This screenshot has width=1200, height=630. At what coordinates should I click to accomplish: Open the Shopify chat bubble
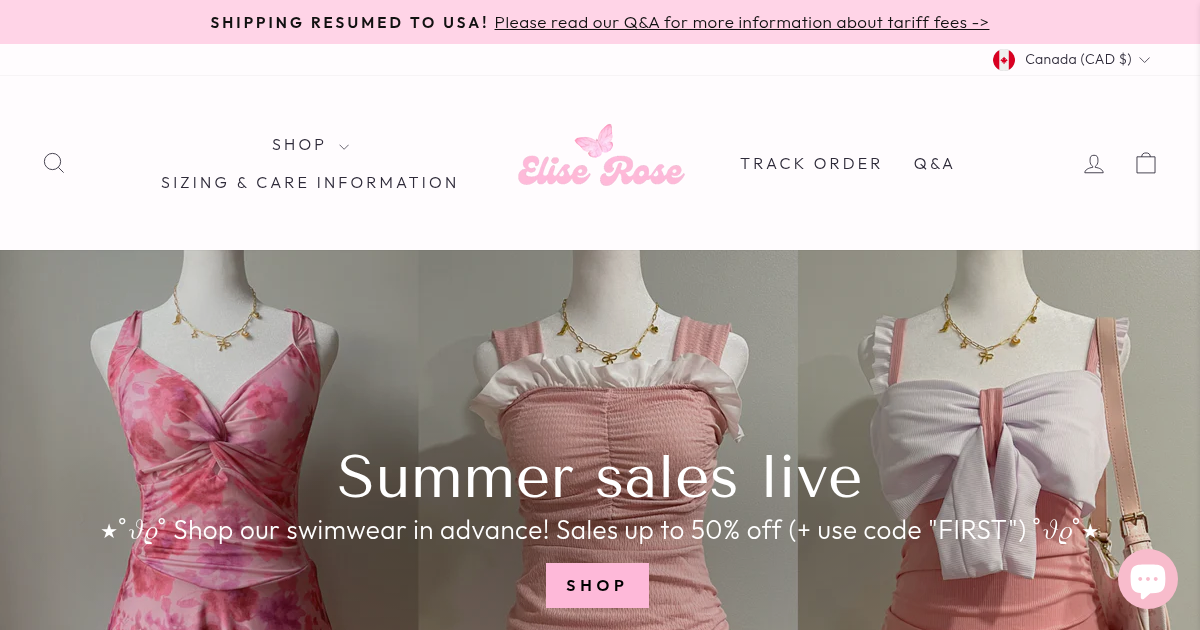[1148, 579]
